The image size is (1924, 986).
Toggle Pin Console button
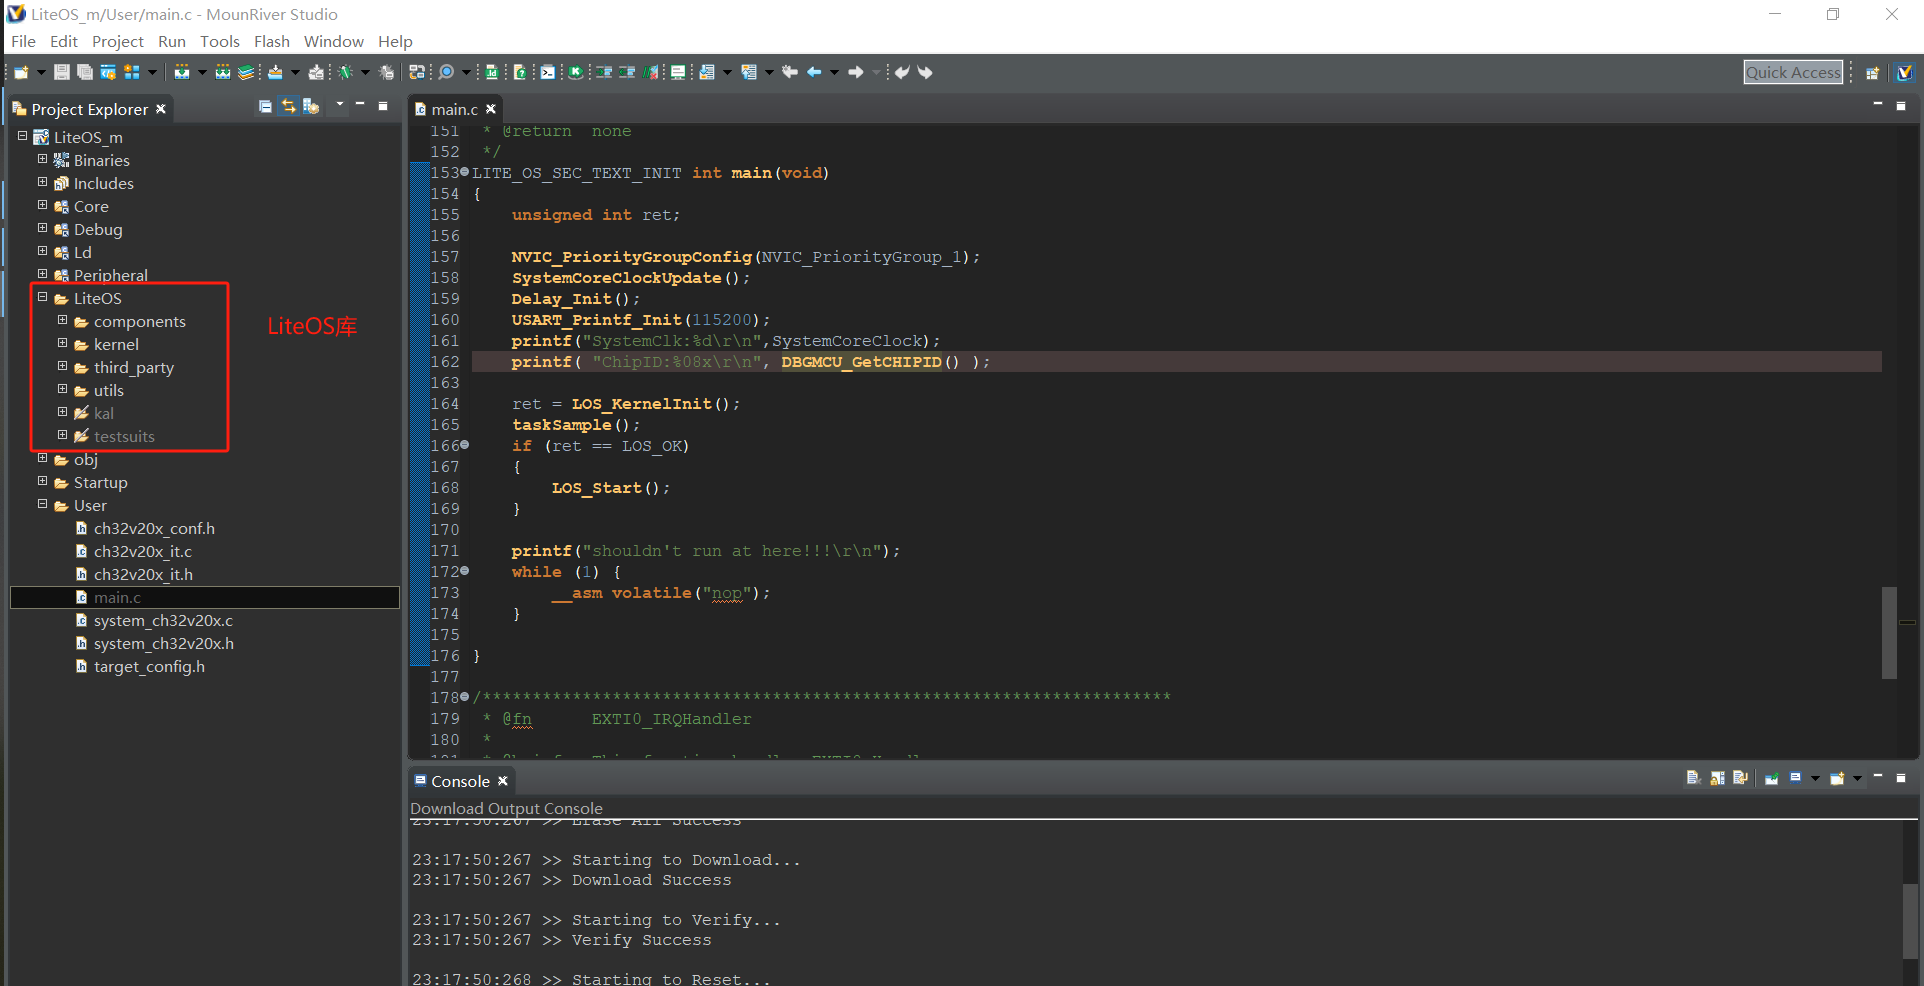(x=1772, y=778)
